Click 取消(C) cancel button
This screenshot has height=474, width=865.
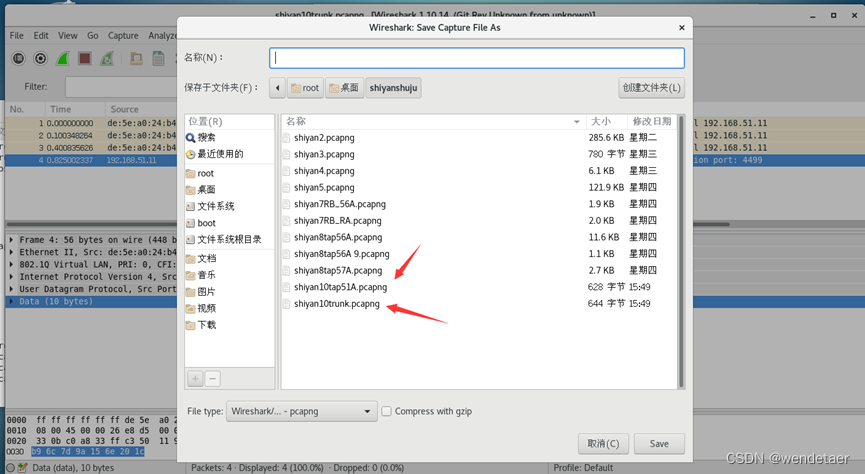(603, 444)
